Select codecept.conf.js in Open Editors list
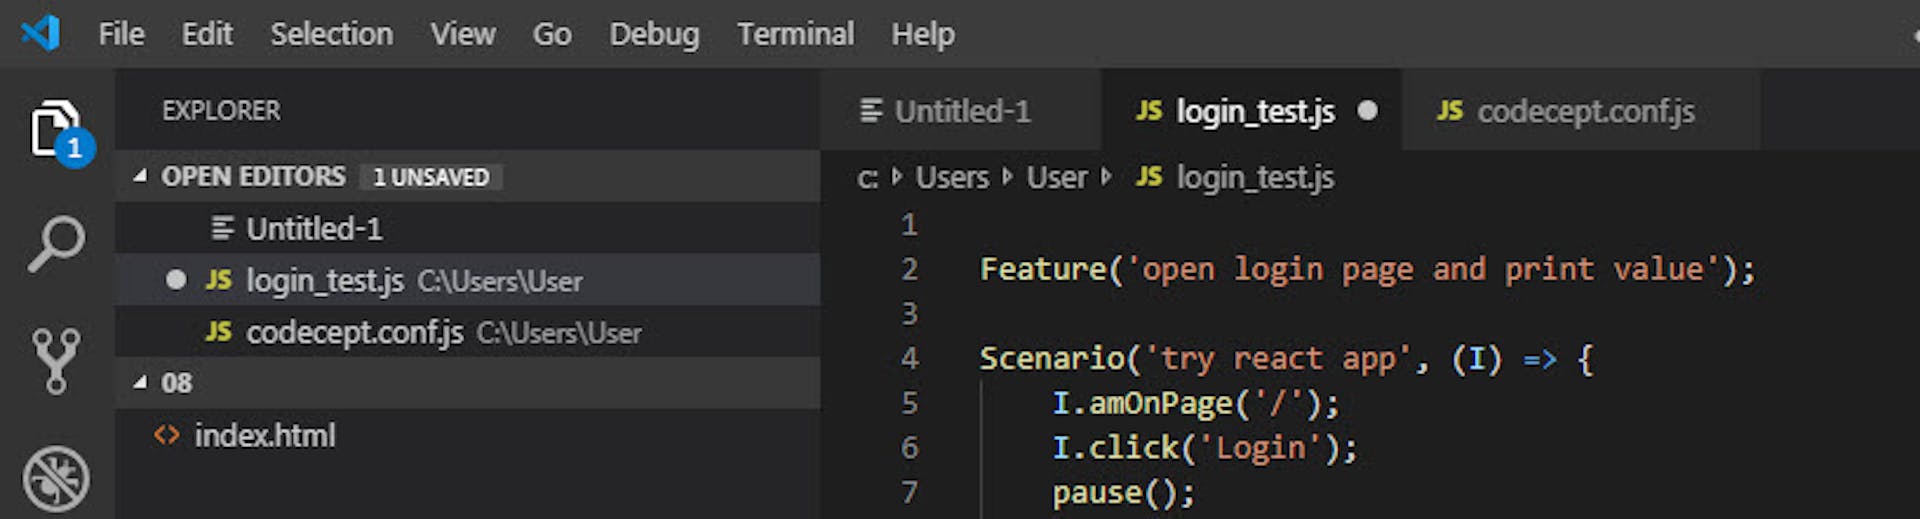Viewport: 1920px width, 519px height. (x=468, y=332)
